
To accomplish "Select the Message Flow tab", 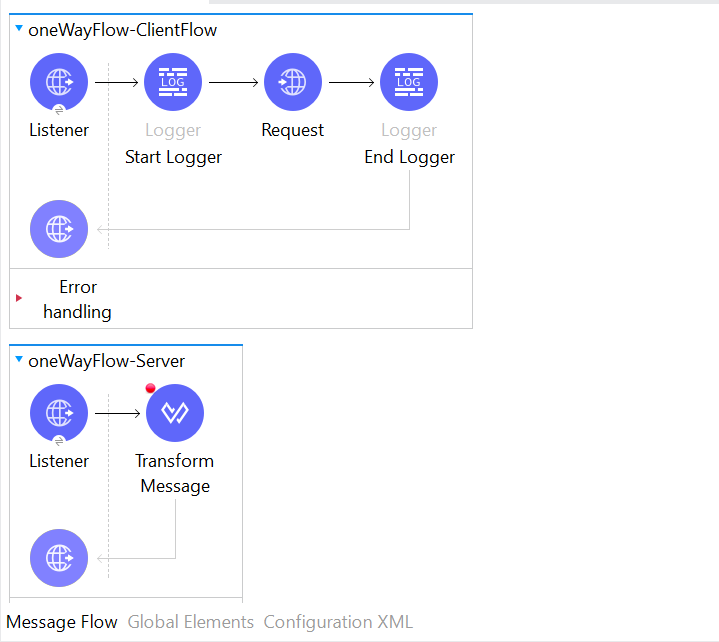I will tap(62, 622).
